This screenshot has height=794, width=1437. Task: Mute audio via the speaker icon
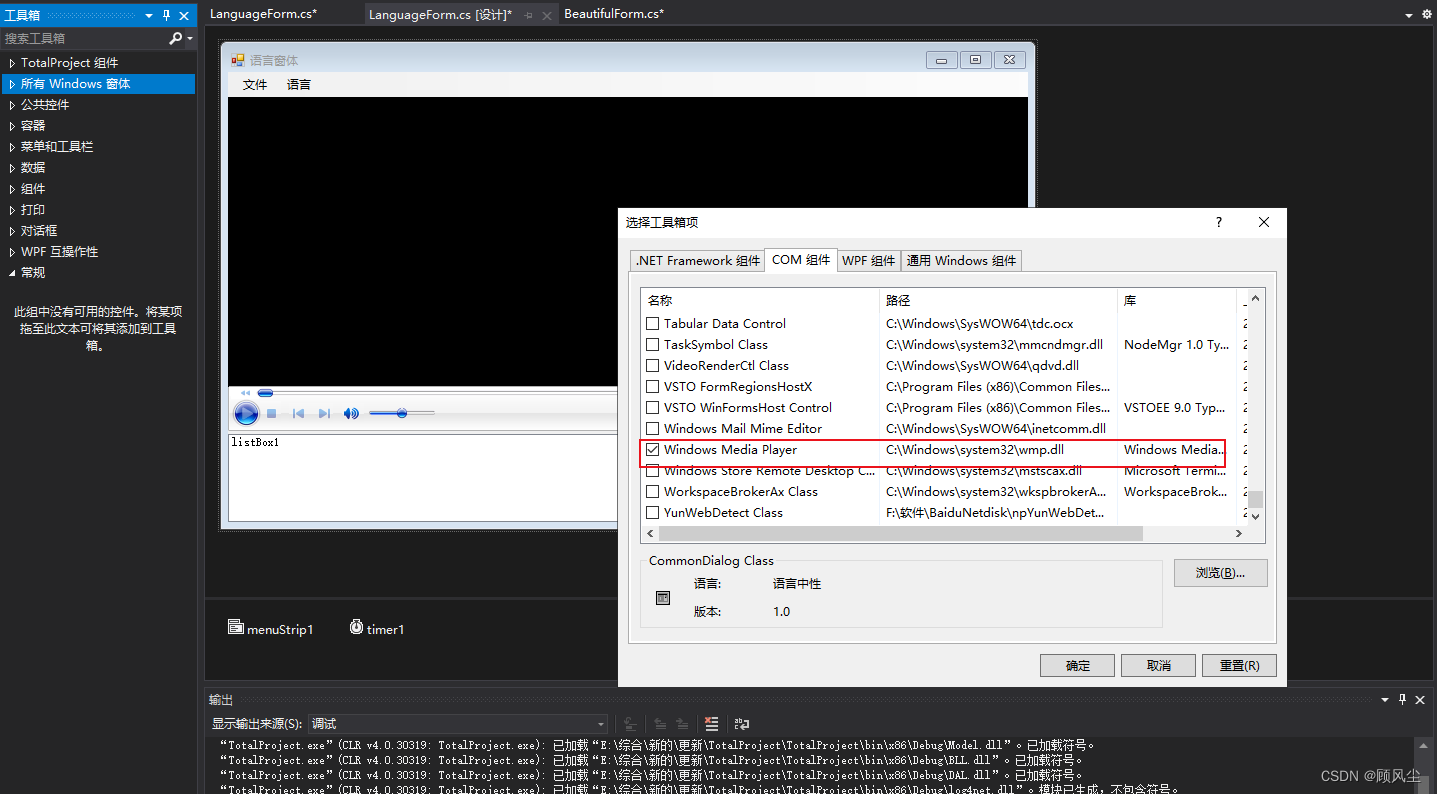tap(351, 413)
